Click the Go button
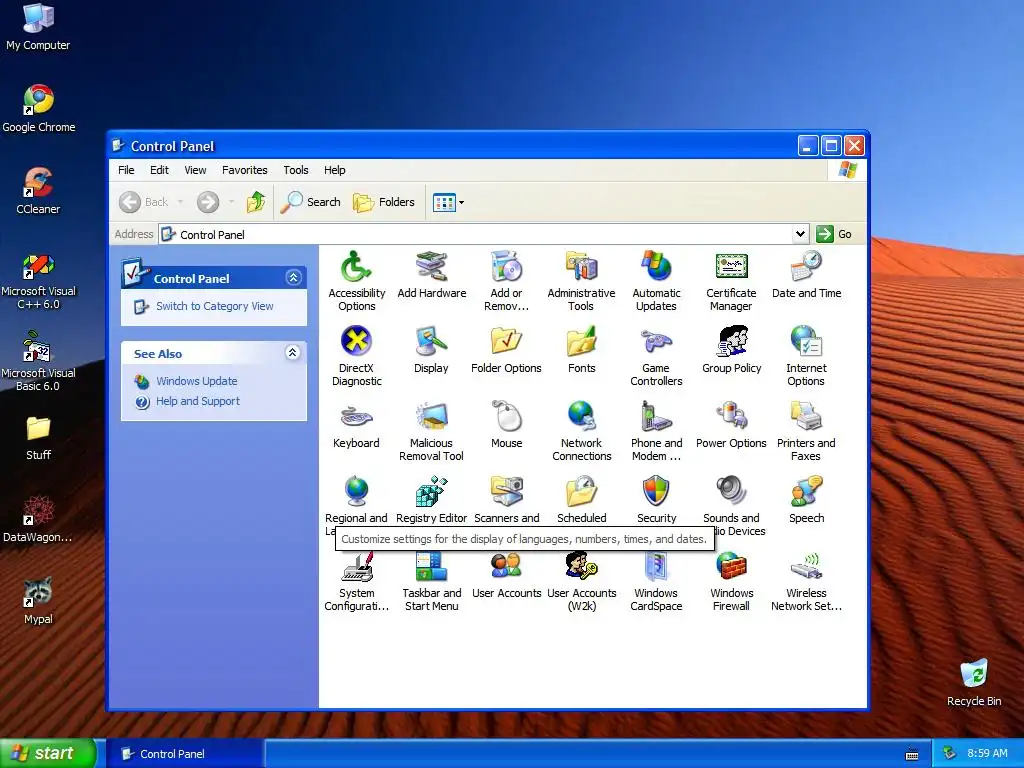This screenshot has height=768, width=1024. (835, 234)
